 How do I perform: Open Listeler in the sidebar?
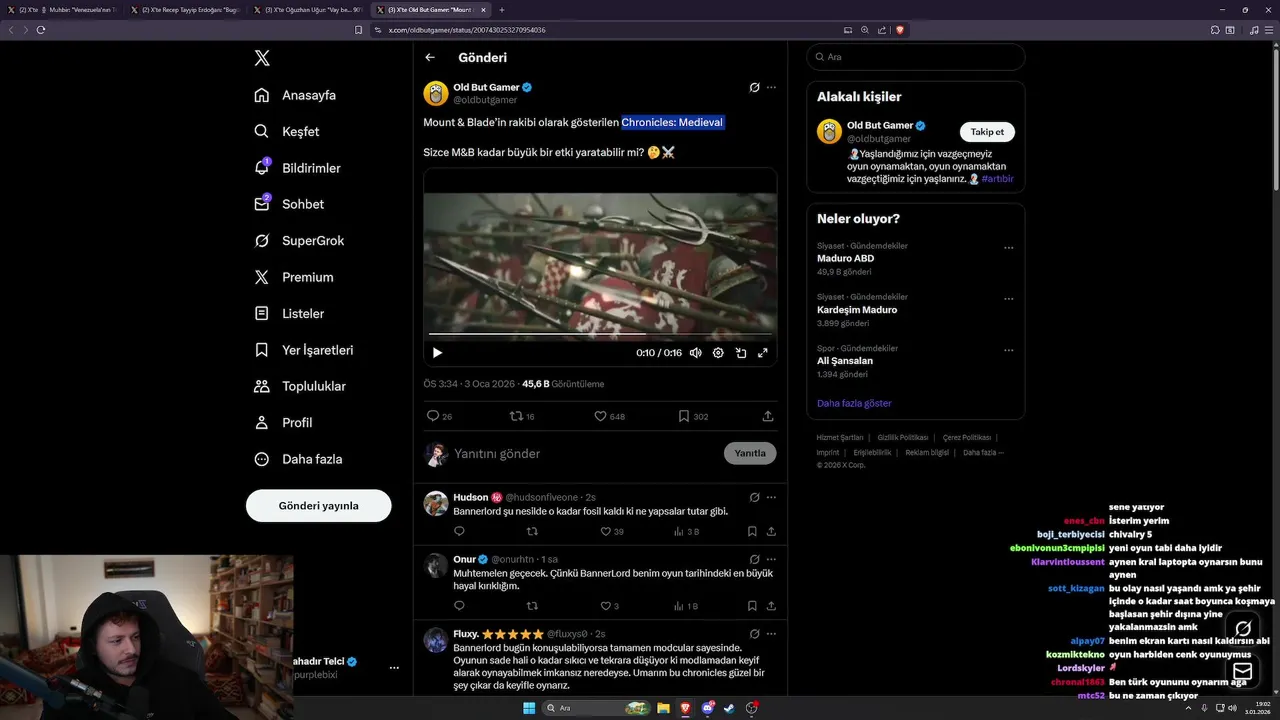coord(289,313)
